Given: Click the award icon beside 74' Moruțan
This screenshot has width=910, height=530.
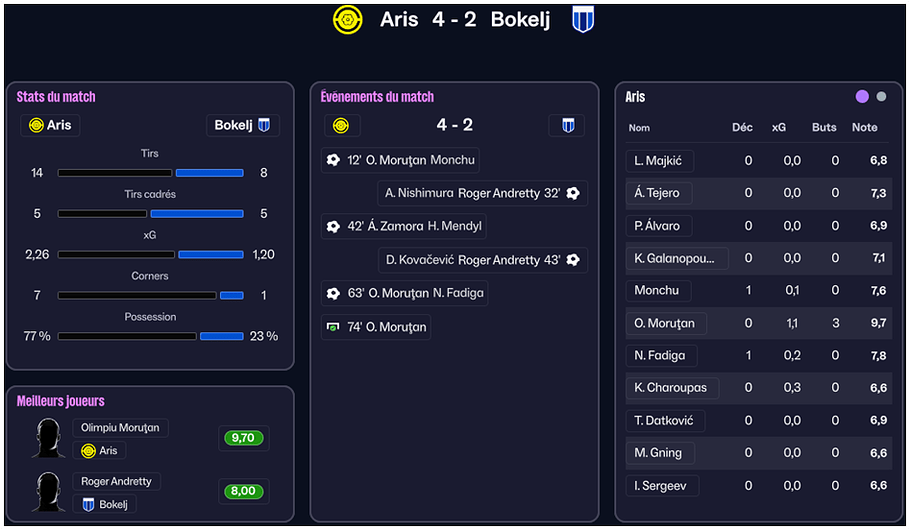Looking at the screenshot, I should (333, 327).
